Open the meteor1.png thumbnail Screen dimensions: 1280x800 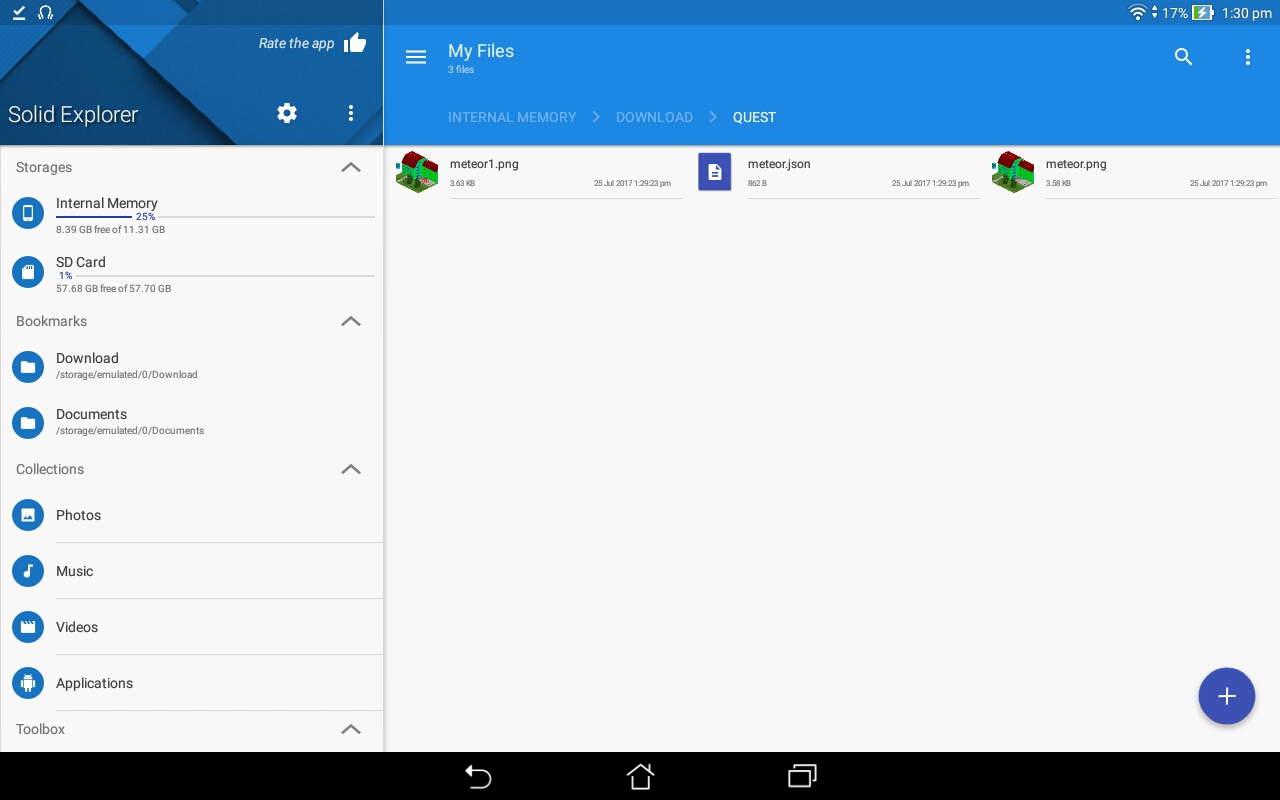(417, 172)
